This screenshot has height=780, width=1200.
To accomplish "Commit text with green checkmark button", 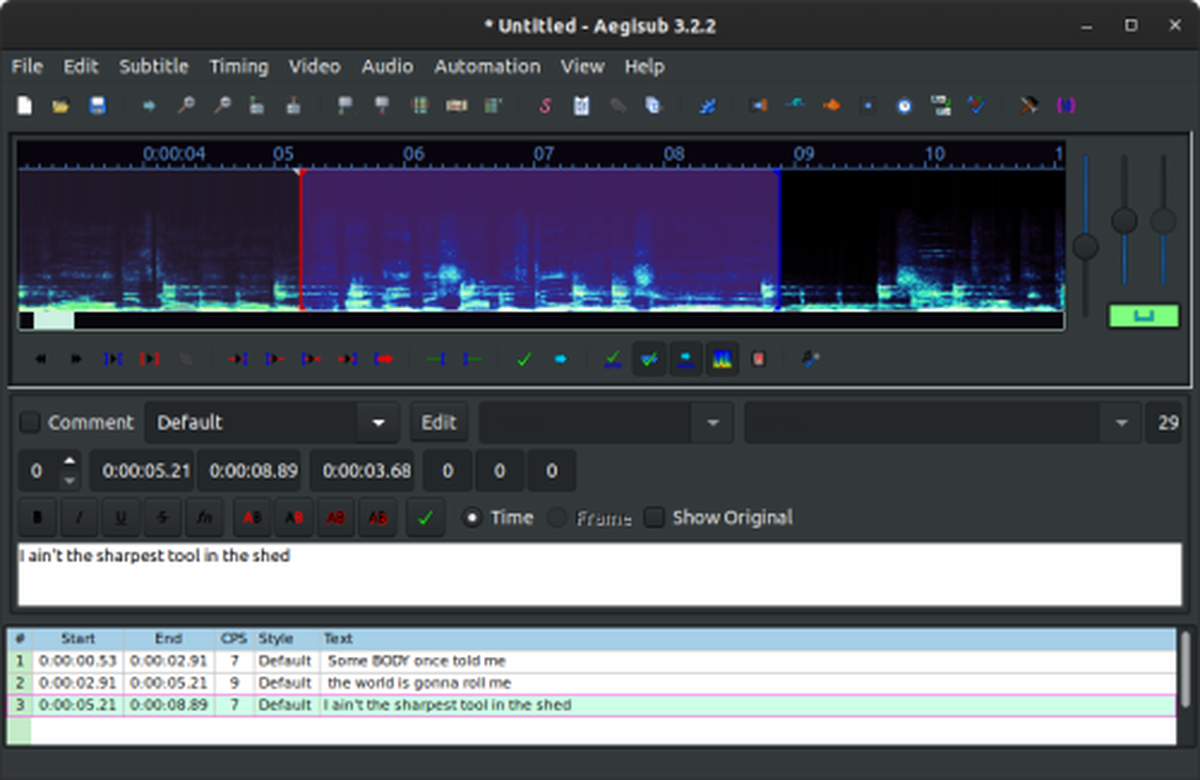I will pyautogui.click(x=425, y=518).
